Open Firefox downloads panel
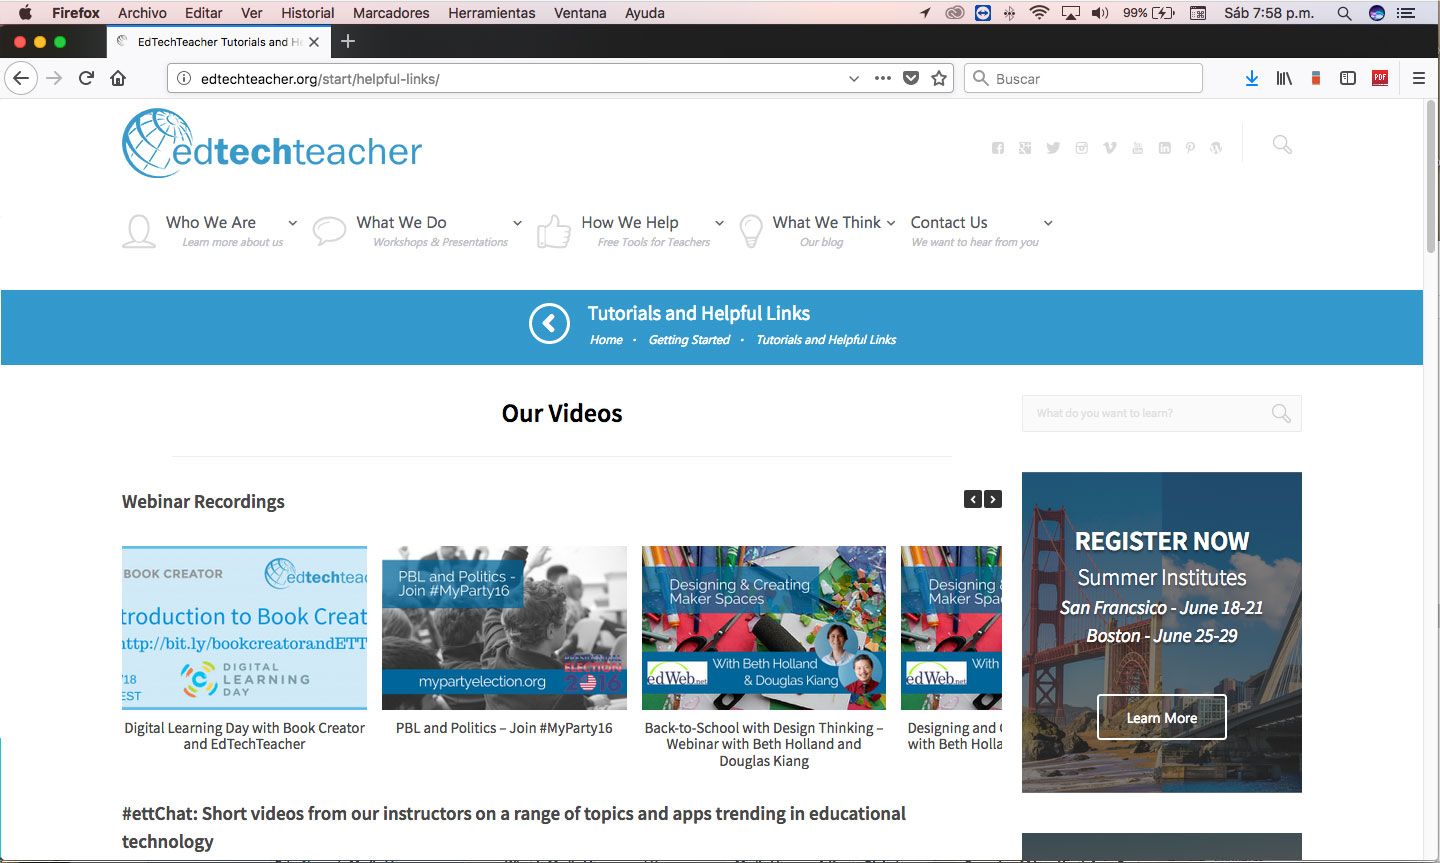 [x=1252, y=78]
